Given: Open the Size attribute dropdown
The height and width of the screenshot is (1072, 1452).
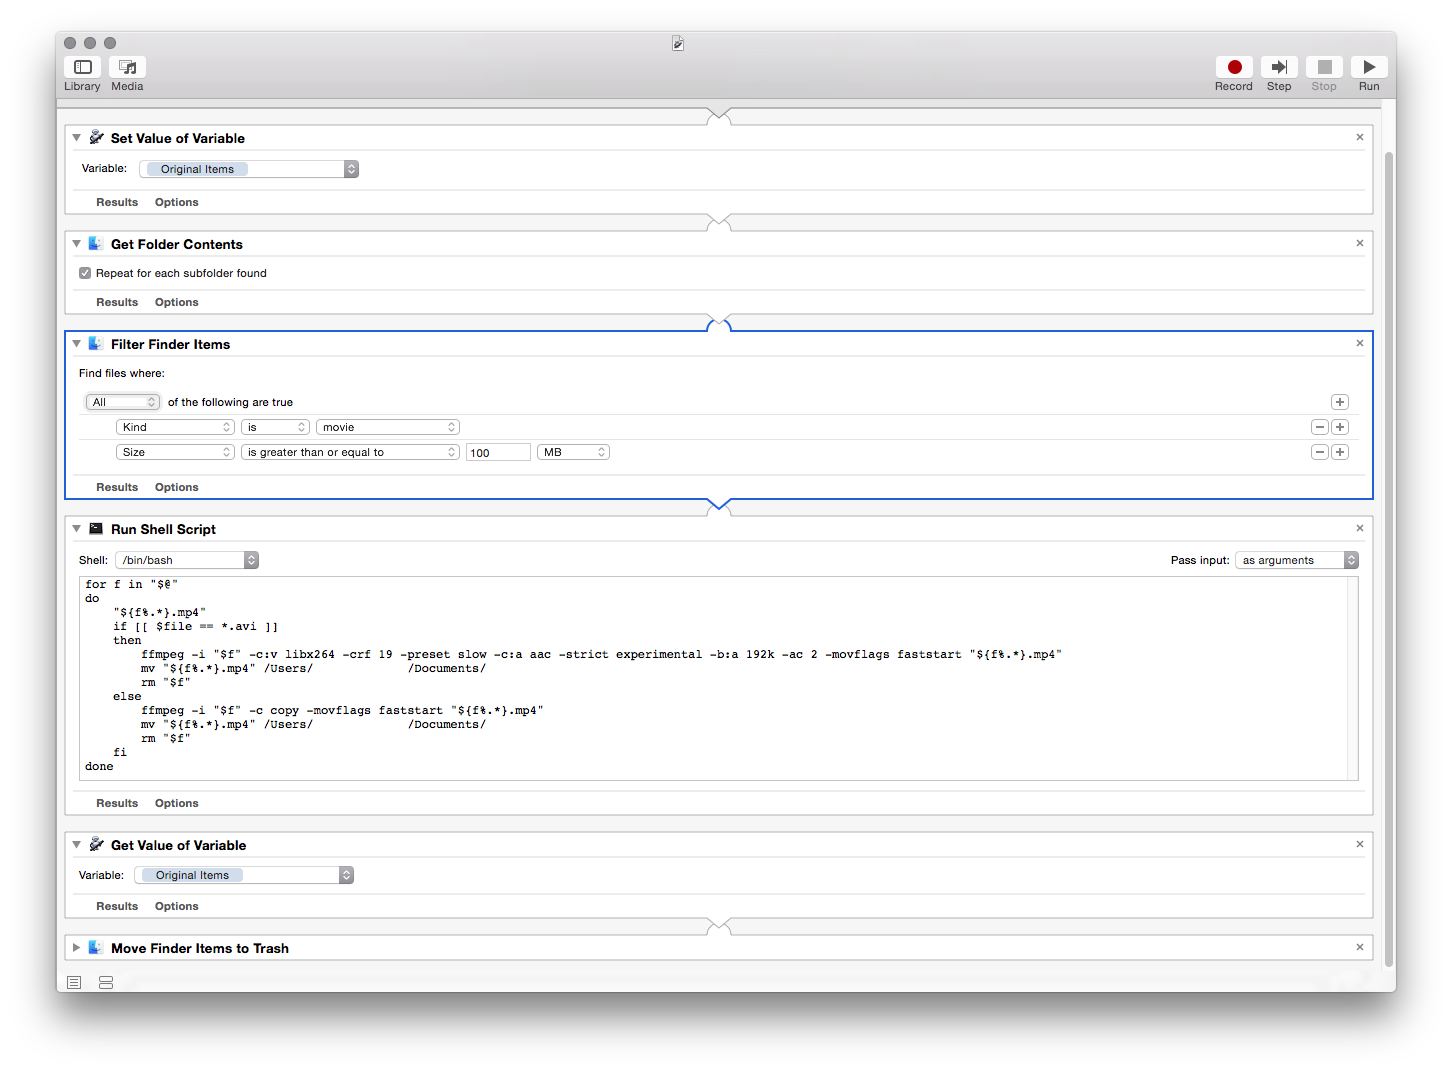Looking at the screenshot, I should (175, 452).
